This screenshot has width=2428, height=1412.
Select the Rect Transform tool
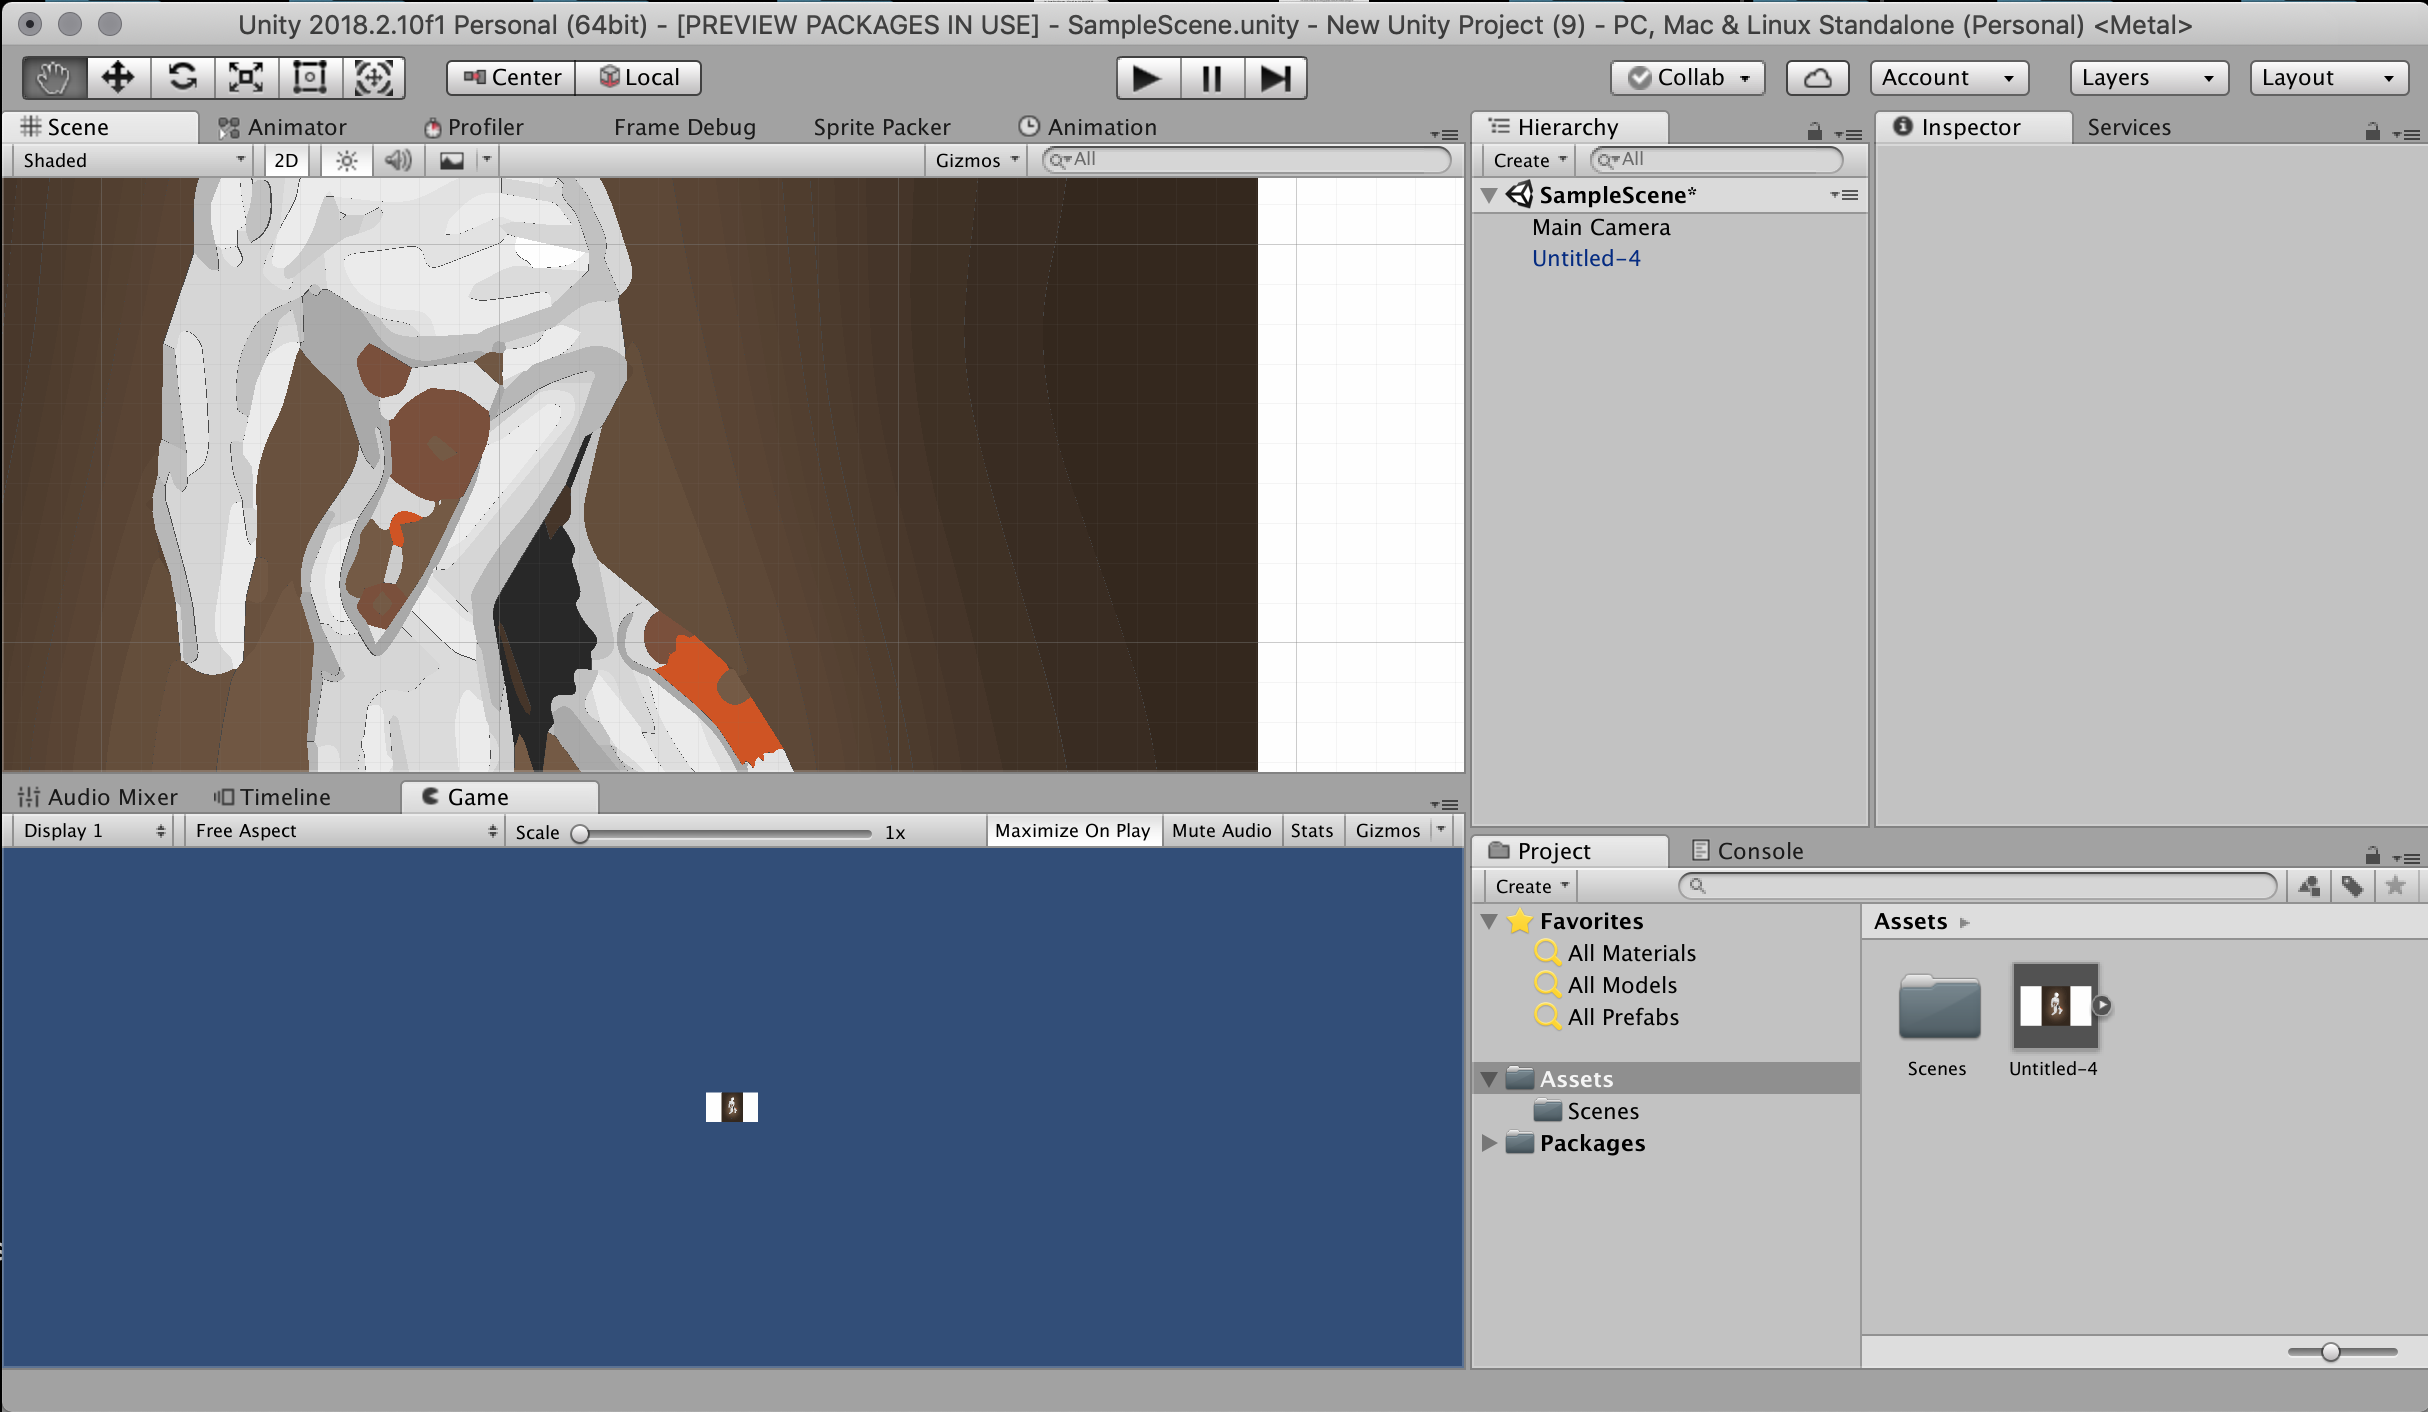[310, 77]
